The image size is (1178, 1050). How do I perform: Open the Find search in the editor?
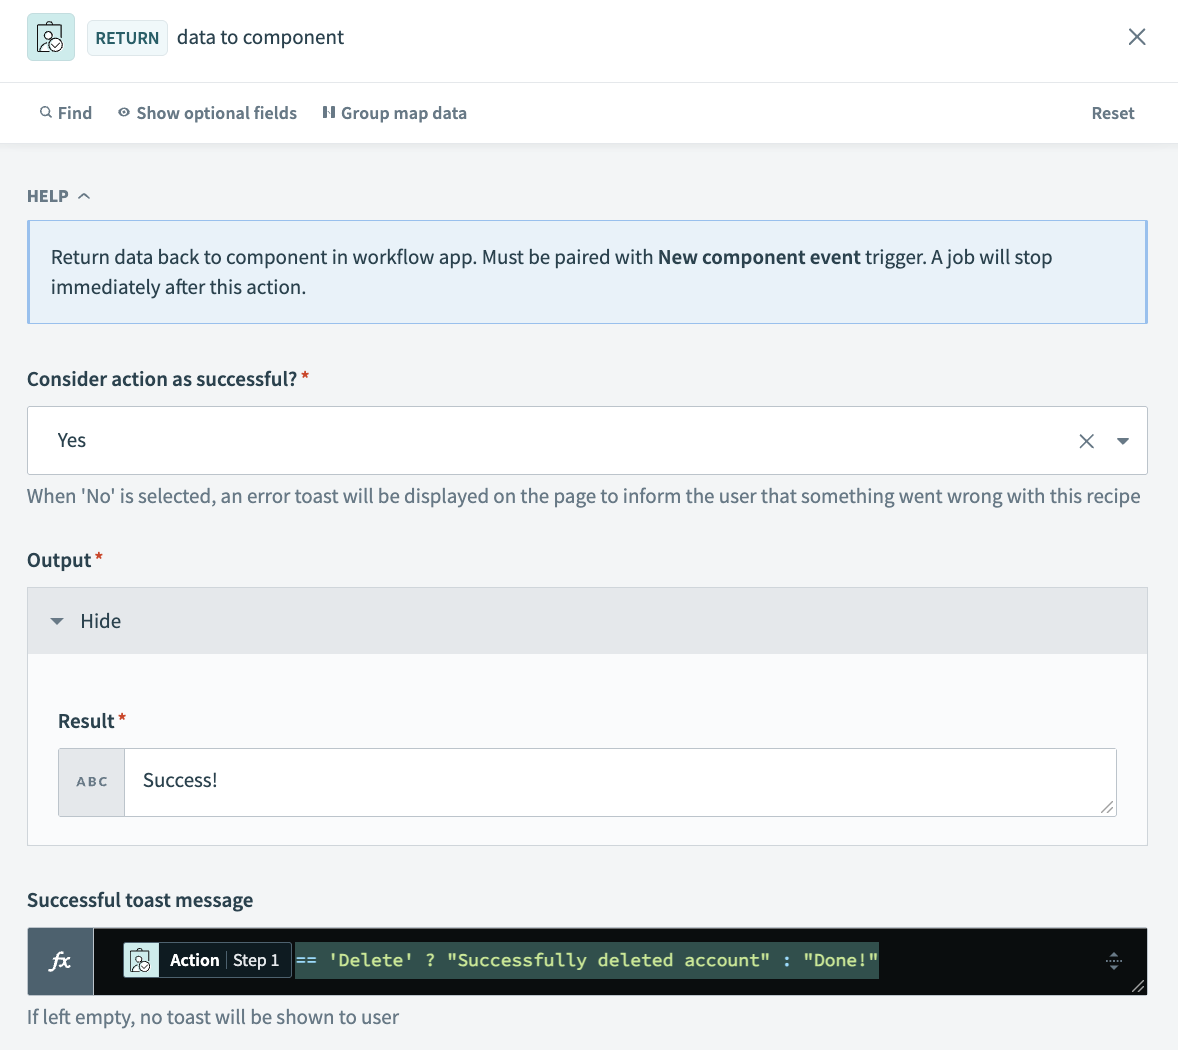coord(64,113)
